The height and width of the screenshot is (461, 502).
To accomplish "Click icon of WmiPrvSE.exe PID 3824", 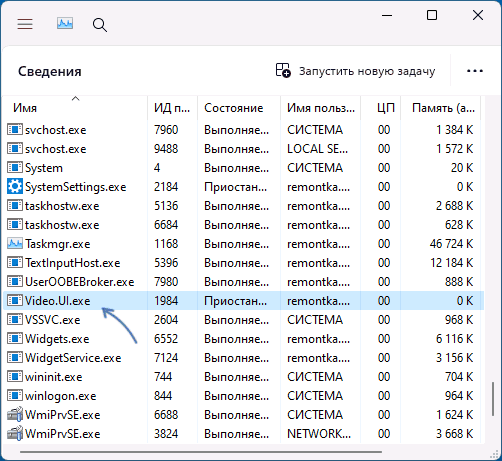I will (15, 433).
